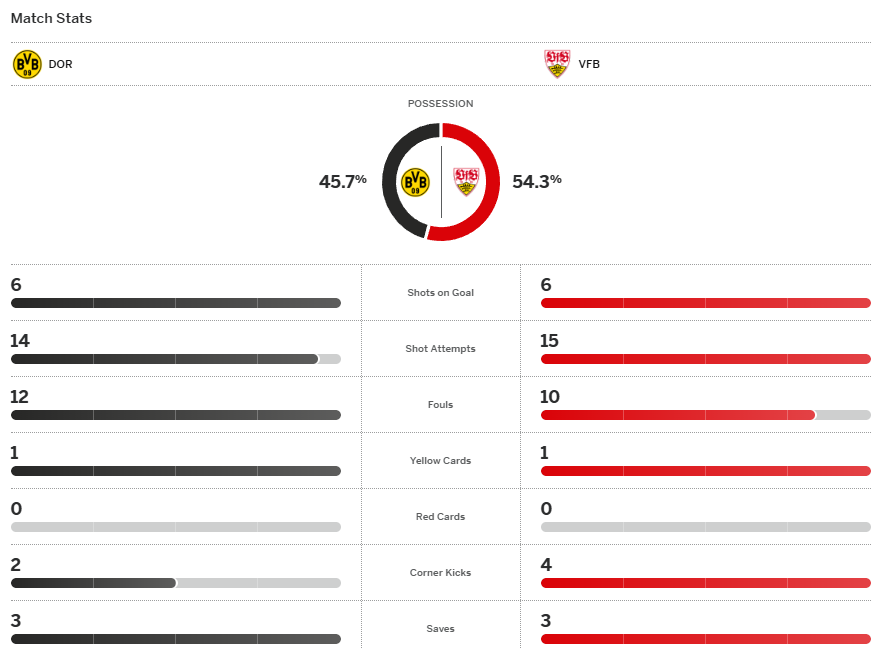Image resolution: width=884 pixels, height=649 pixels.
Task: Click the Dortmund crest in the header
Action: coord(27,65)
